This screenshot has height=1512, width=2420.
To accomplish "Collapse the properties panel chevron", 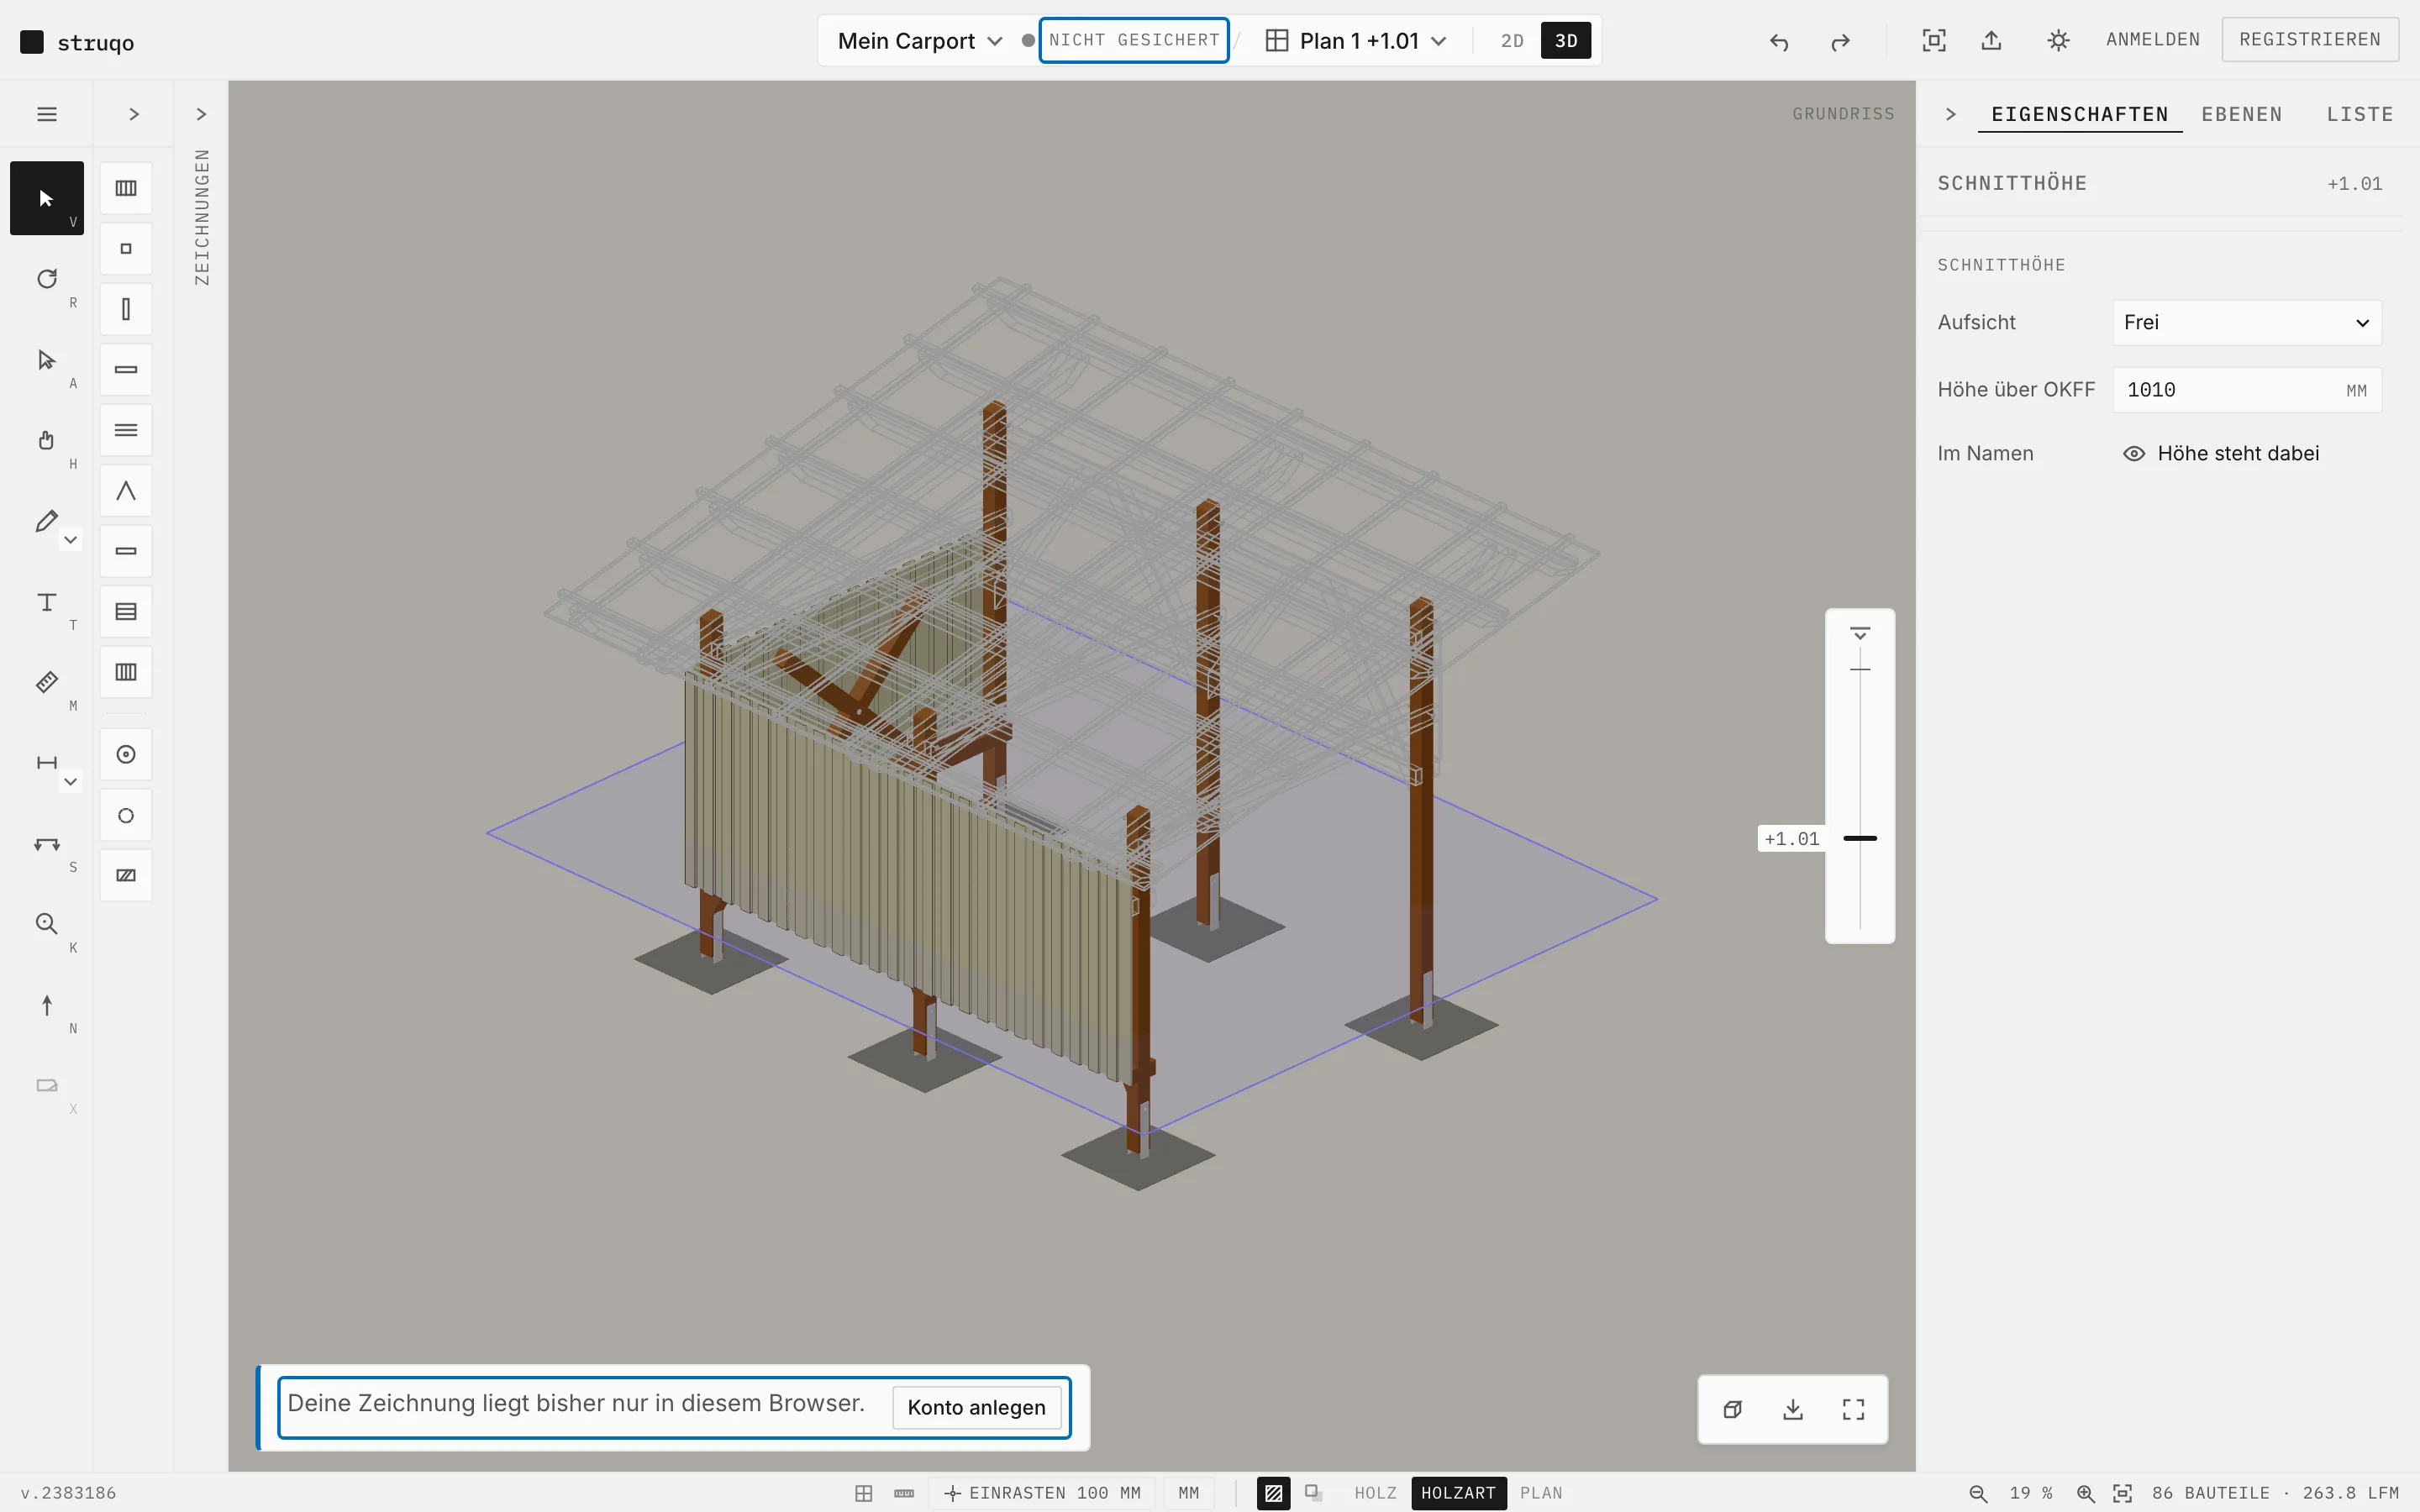I will point(1950,114).
